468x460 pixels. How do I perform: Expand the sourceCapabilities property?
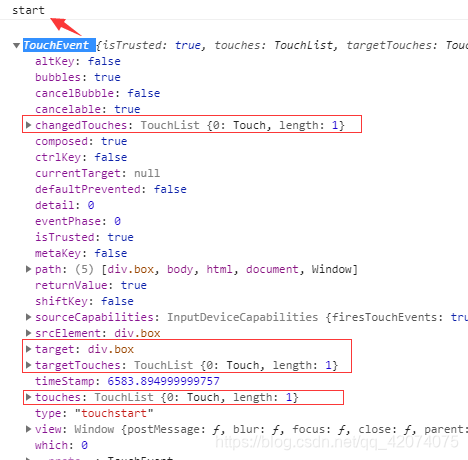[28, 317]
